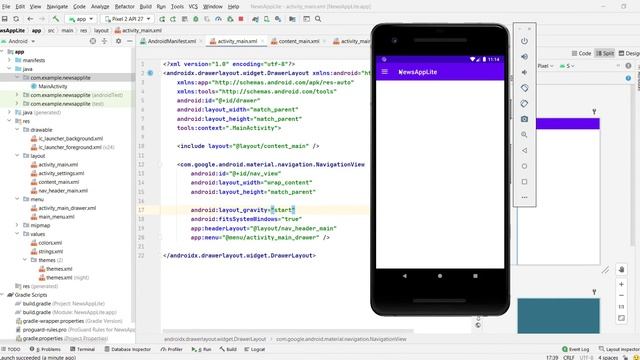Image resolution: width=640 pixels, height=360 pixels.
Task: Click the emulator toolbar Home circle
Action: click(524, 166)
